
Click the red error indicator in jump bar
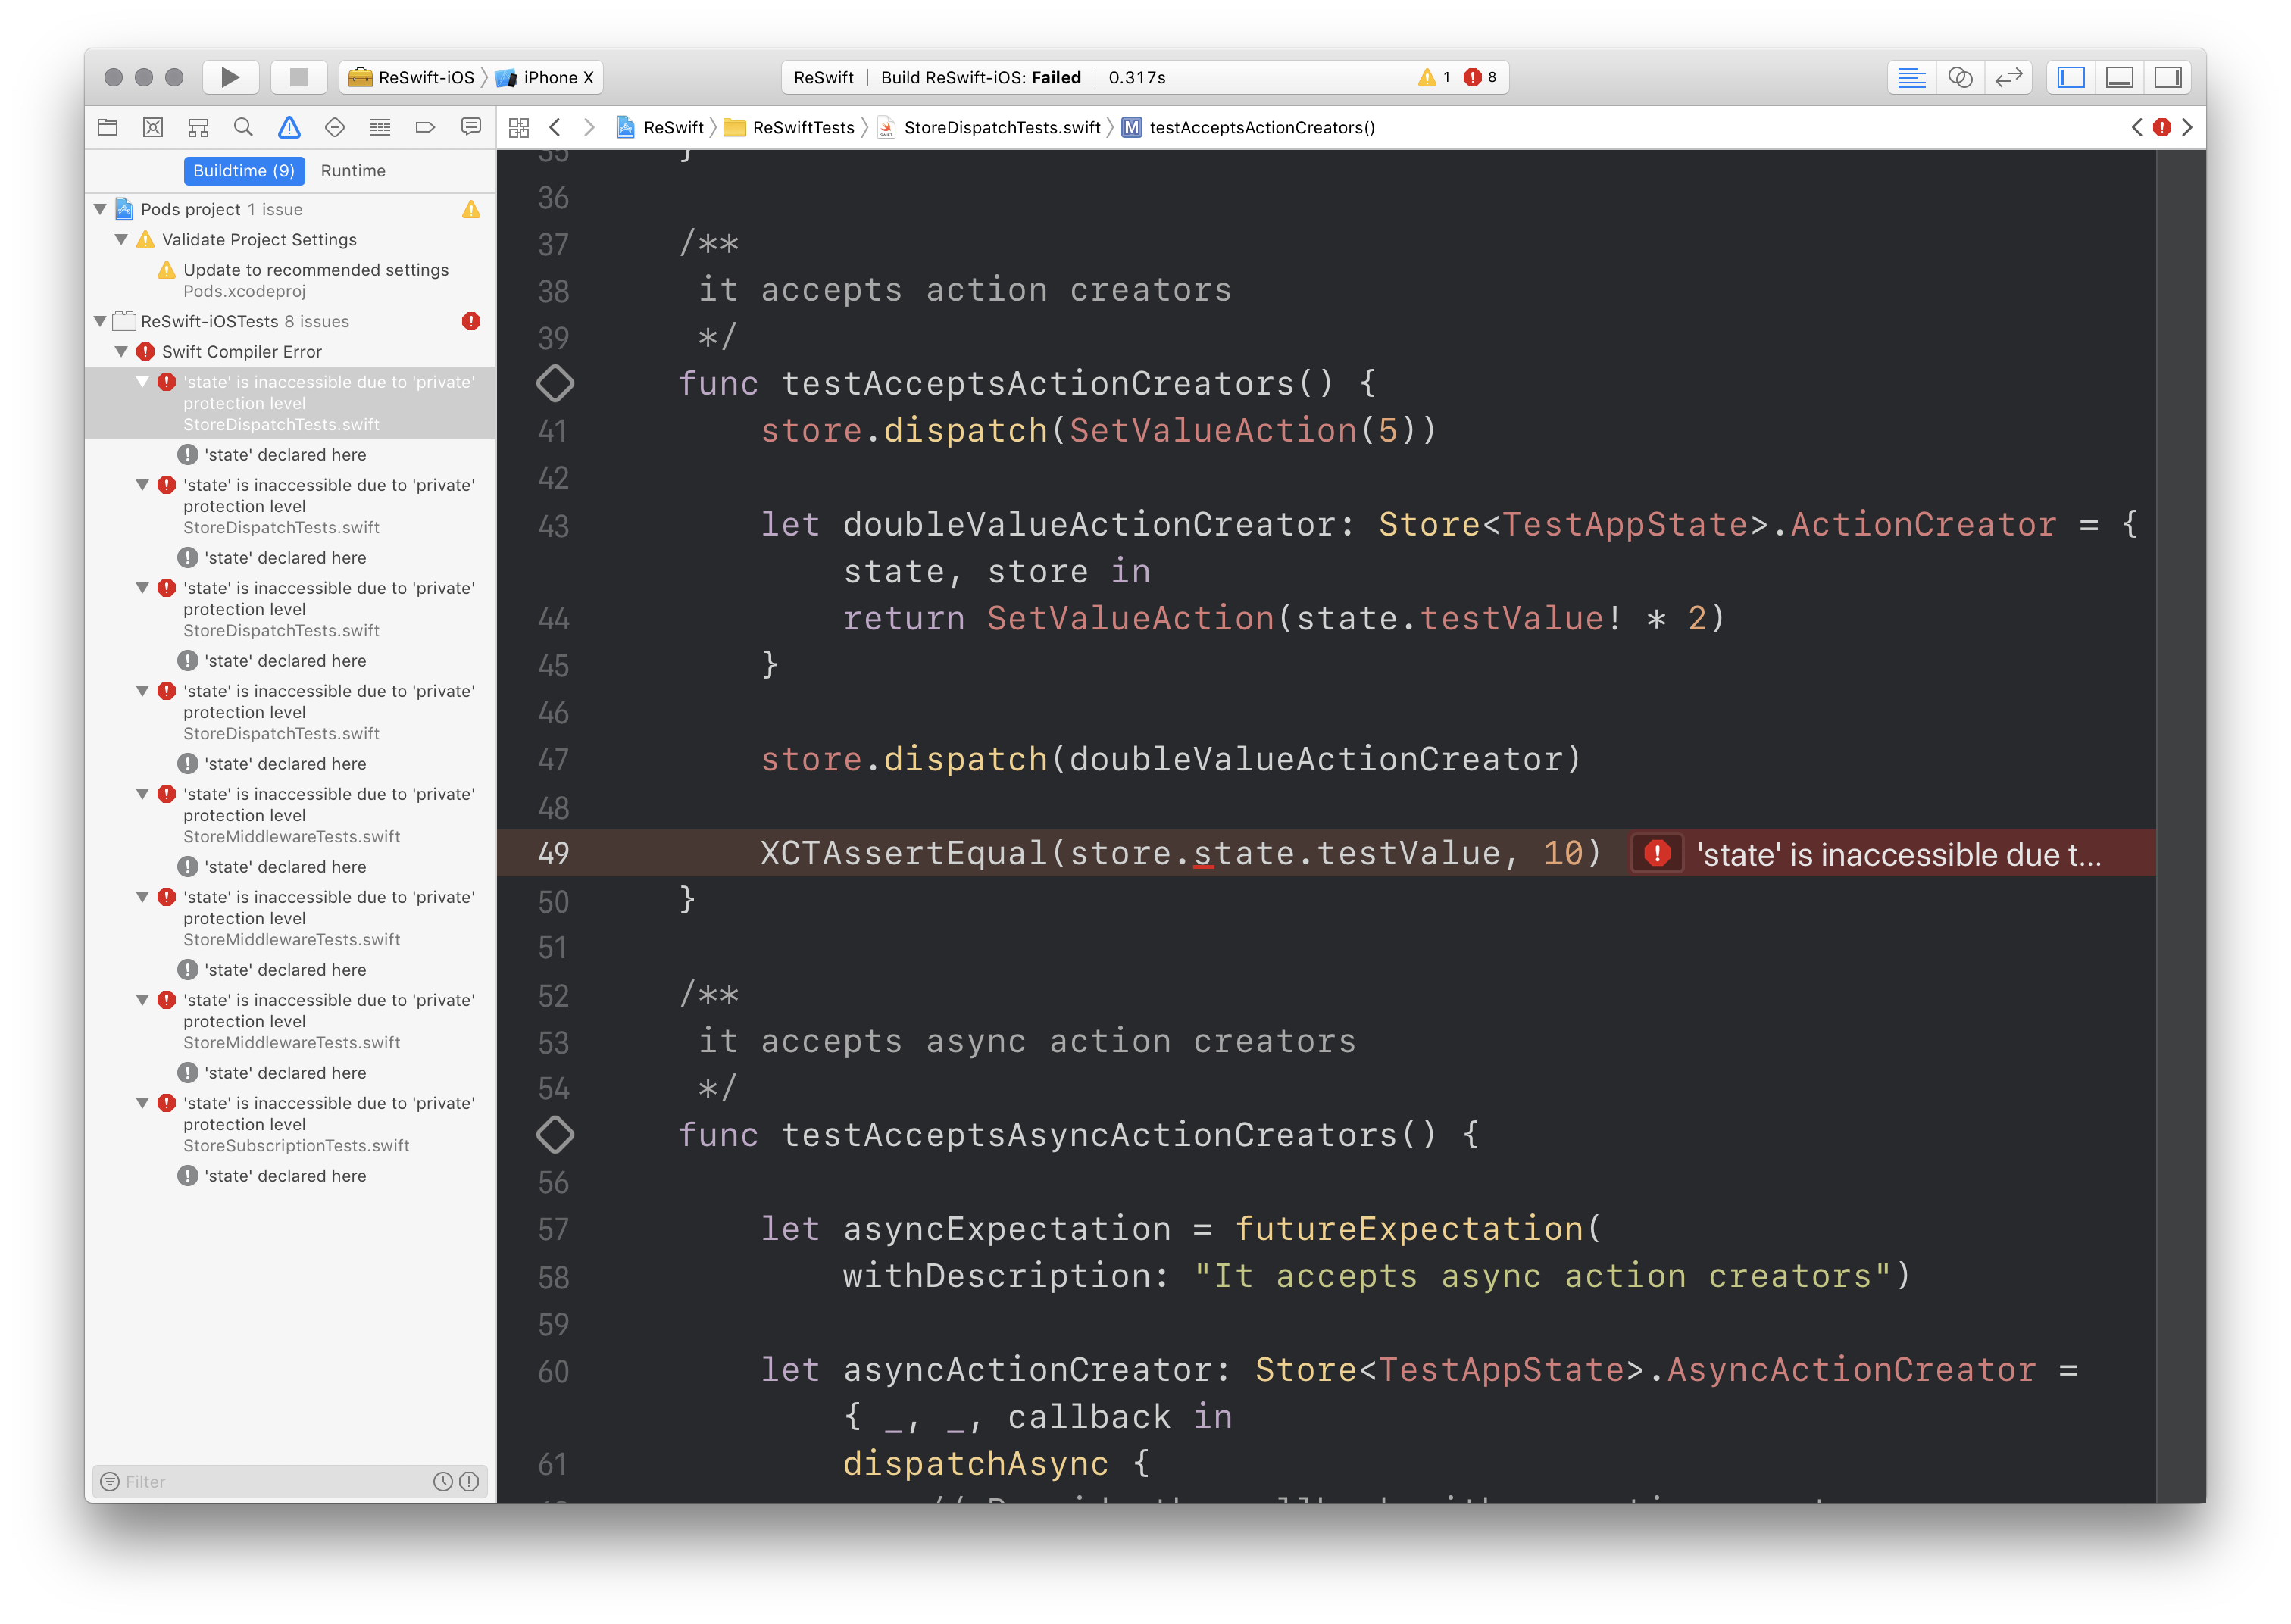pos(2162,127)
